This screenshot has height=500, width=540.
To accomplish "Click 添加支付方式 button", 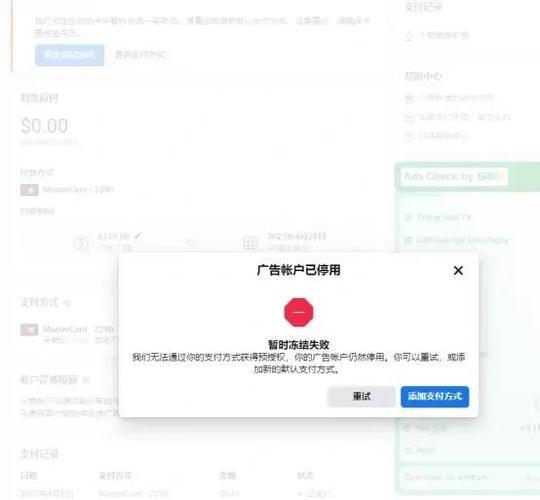I will [435, 396].
